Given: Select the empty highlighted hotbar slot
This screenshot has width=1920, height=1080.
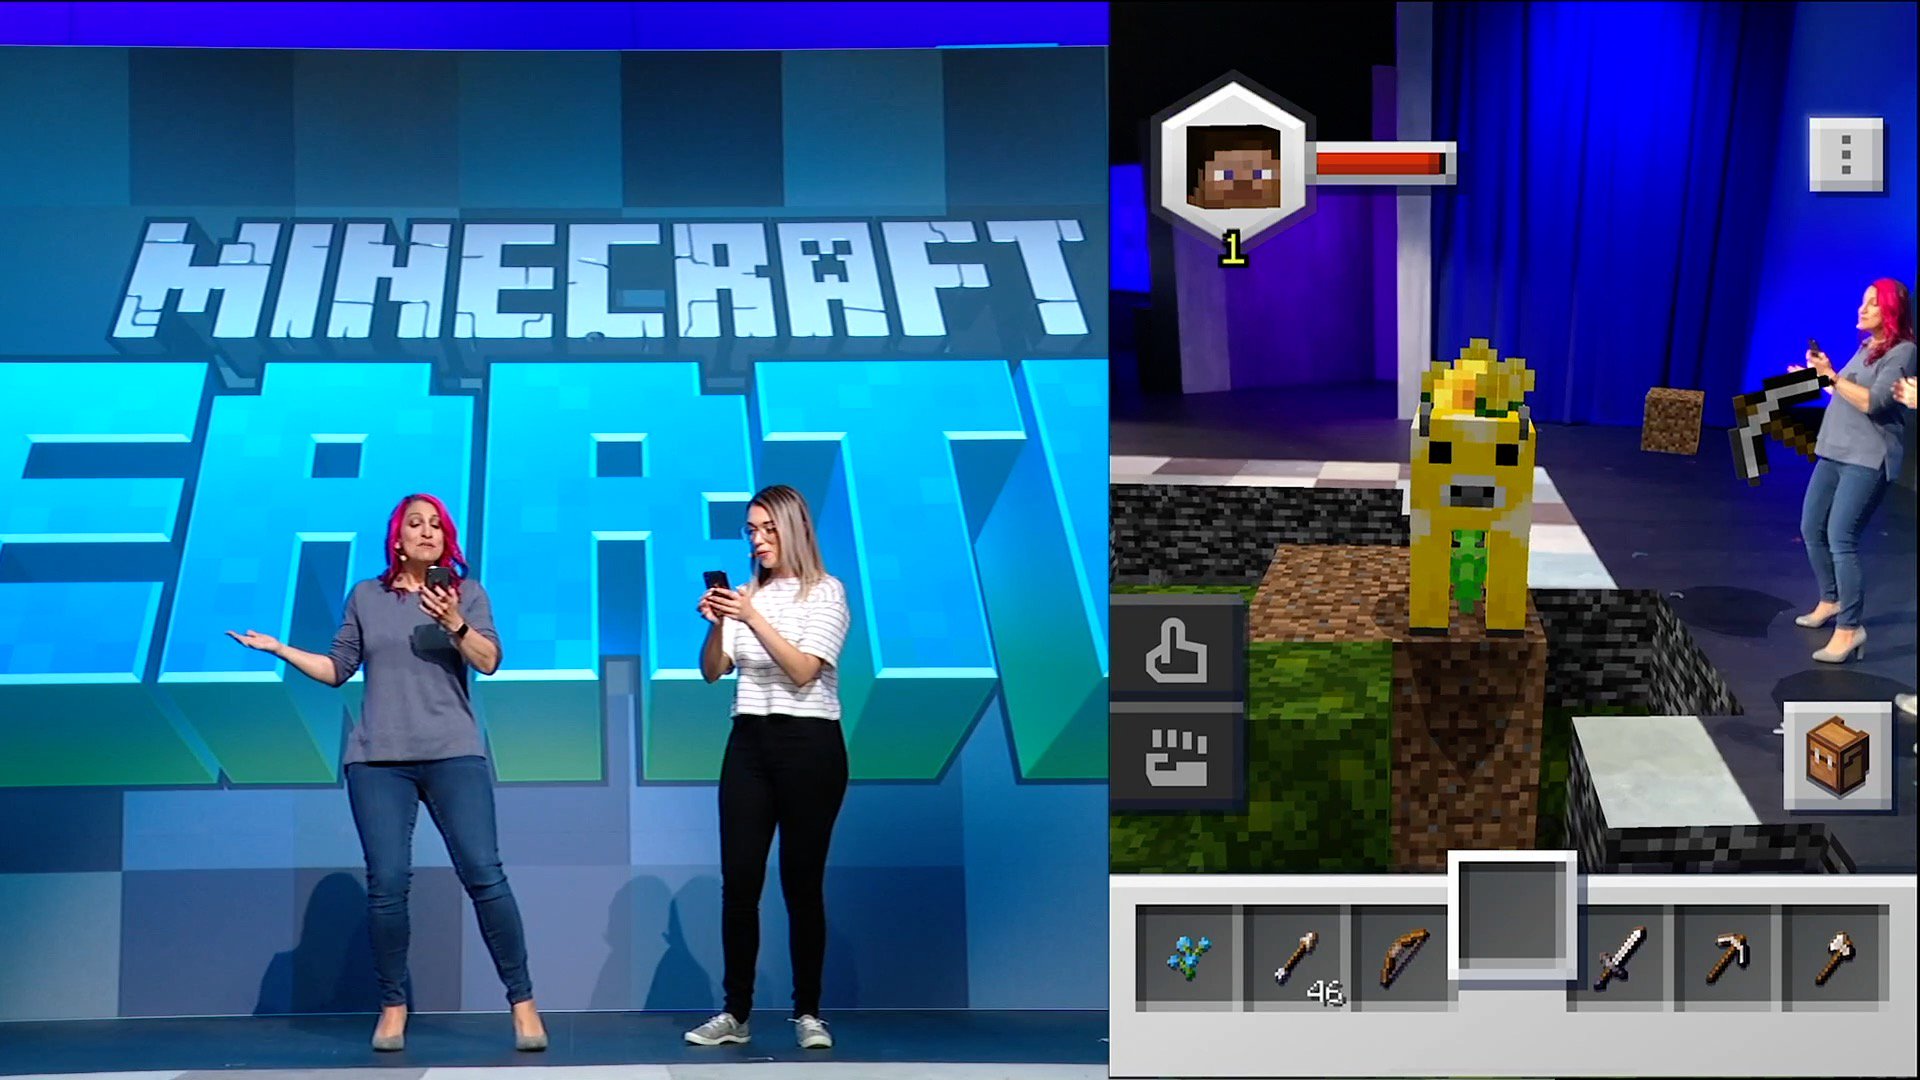Looking at the screenshot, I should point(1512,915).
